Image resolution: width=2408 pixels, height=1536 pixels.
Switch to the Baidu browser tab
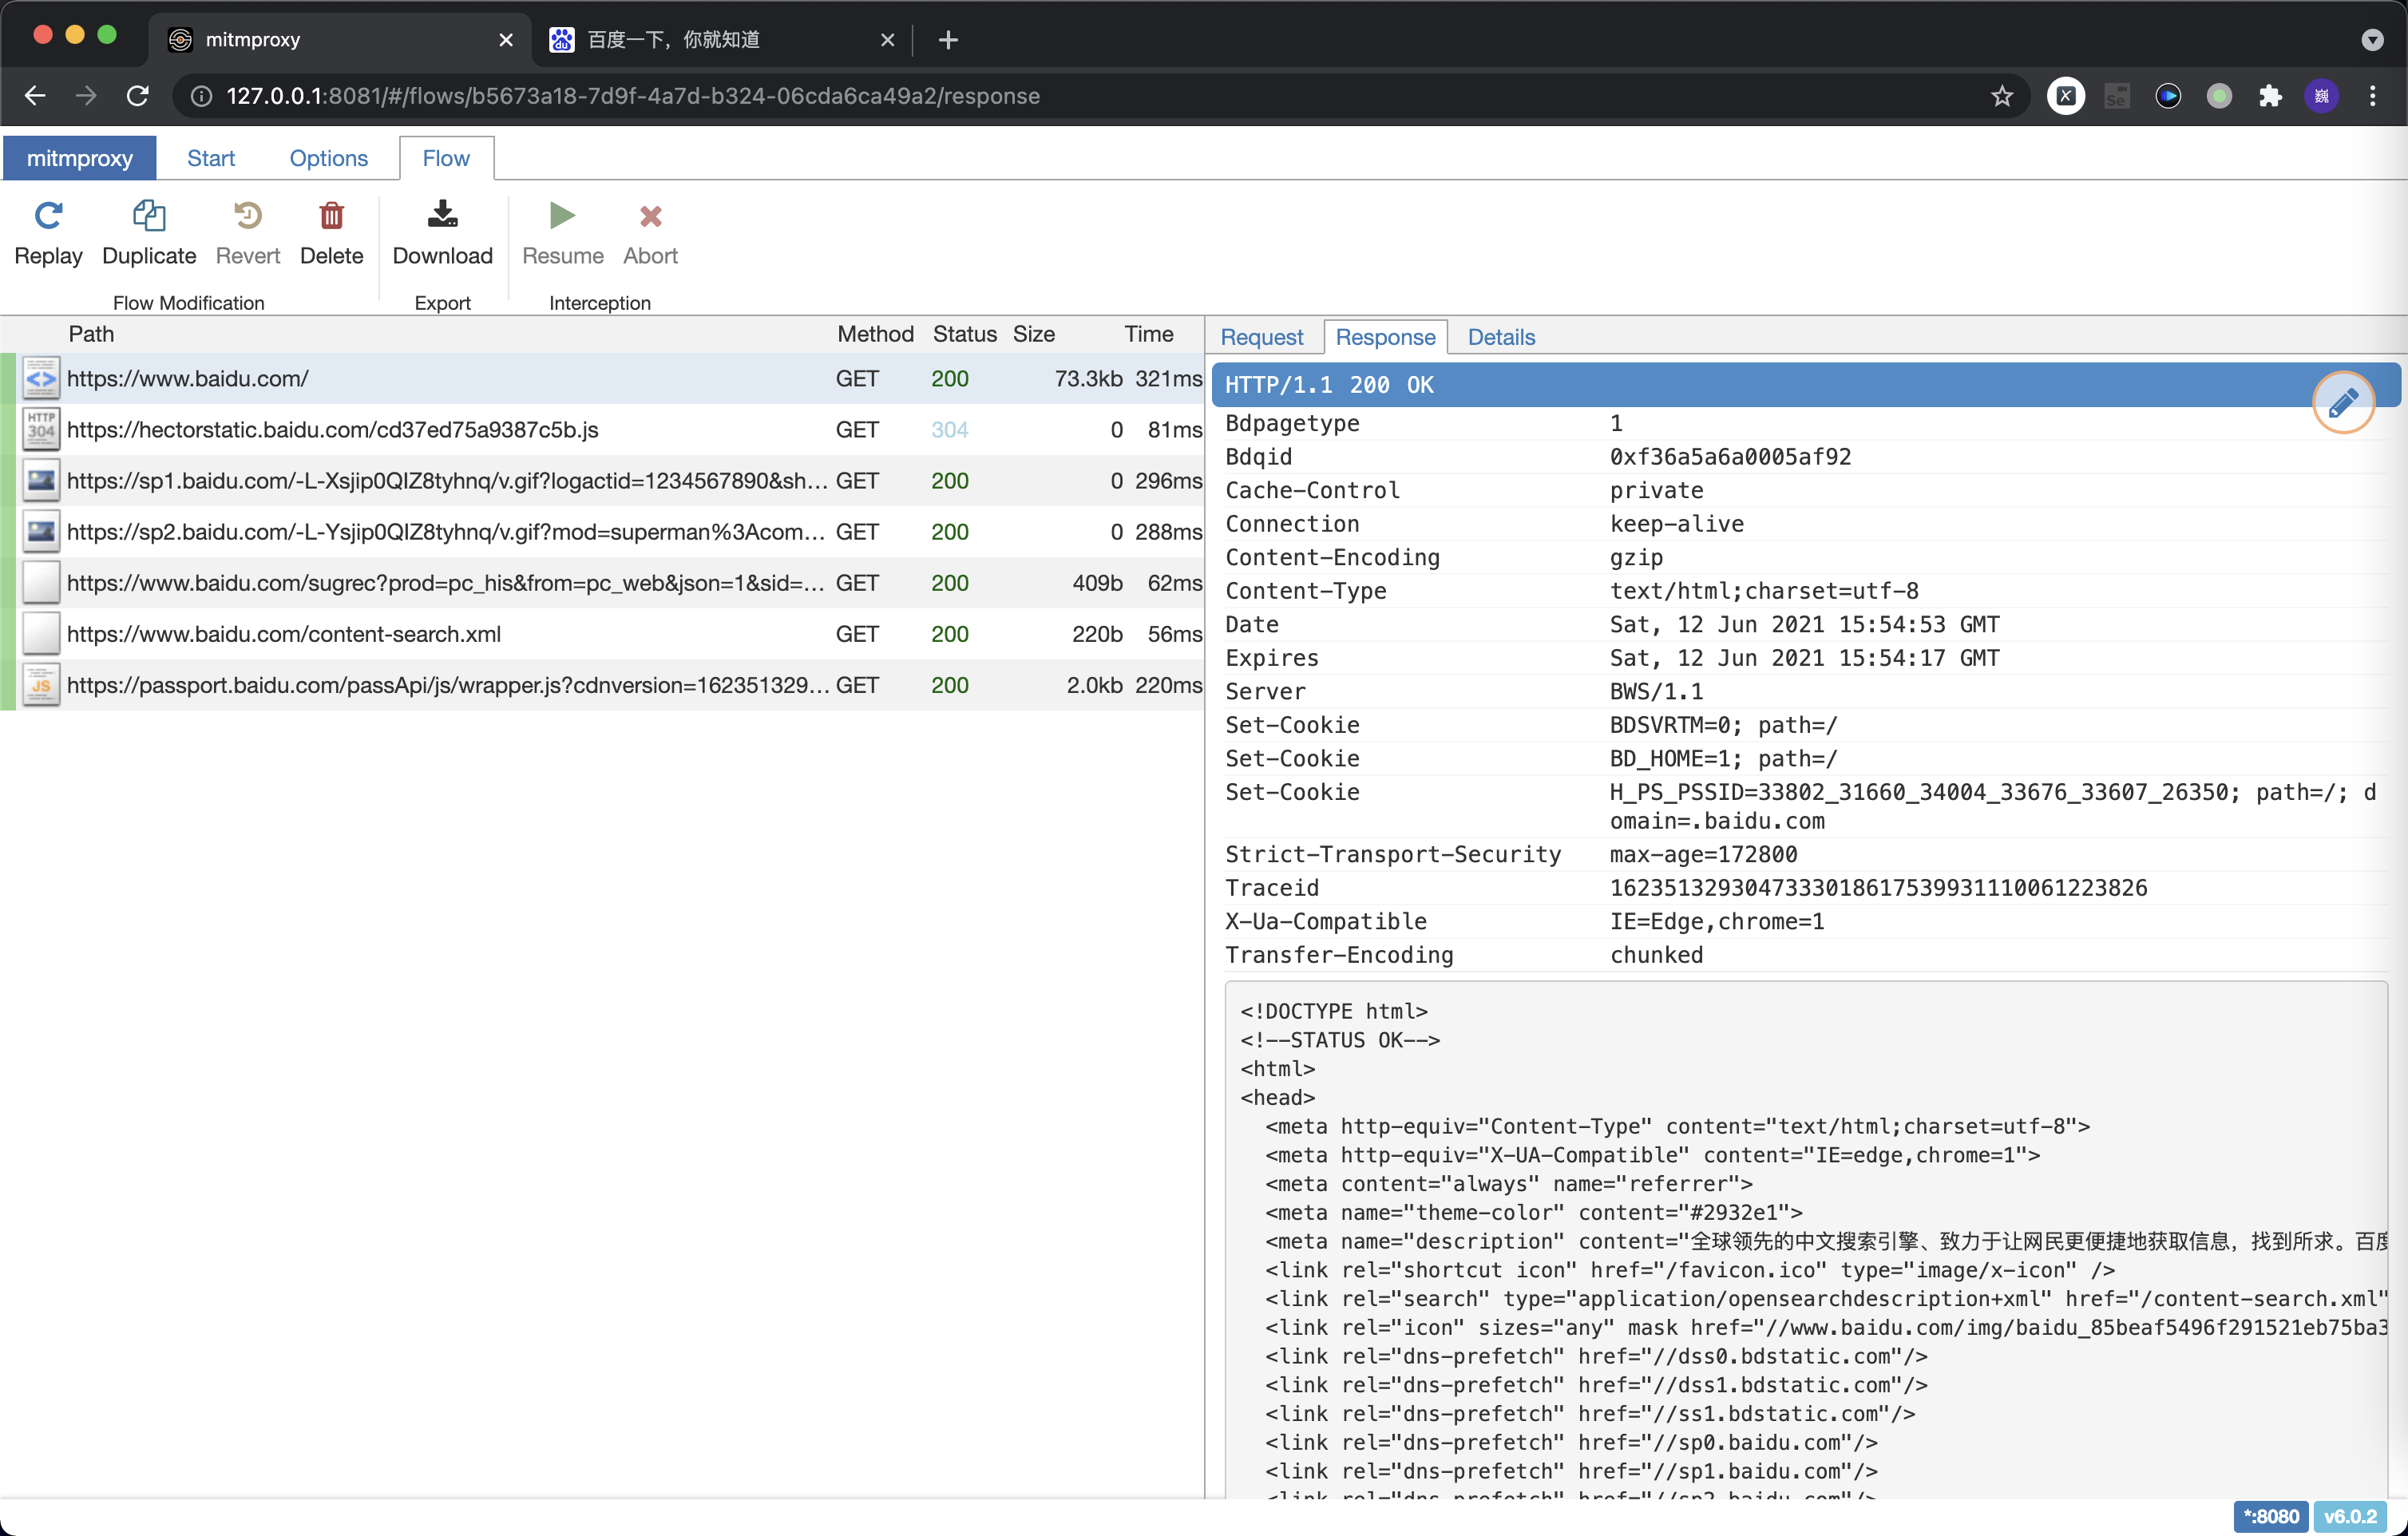pyautogui.click(x=721, y=40)
